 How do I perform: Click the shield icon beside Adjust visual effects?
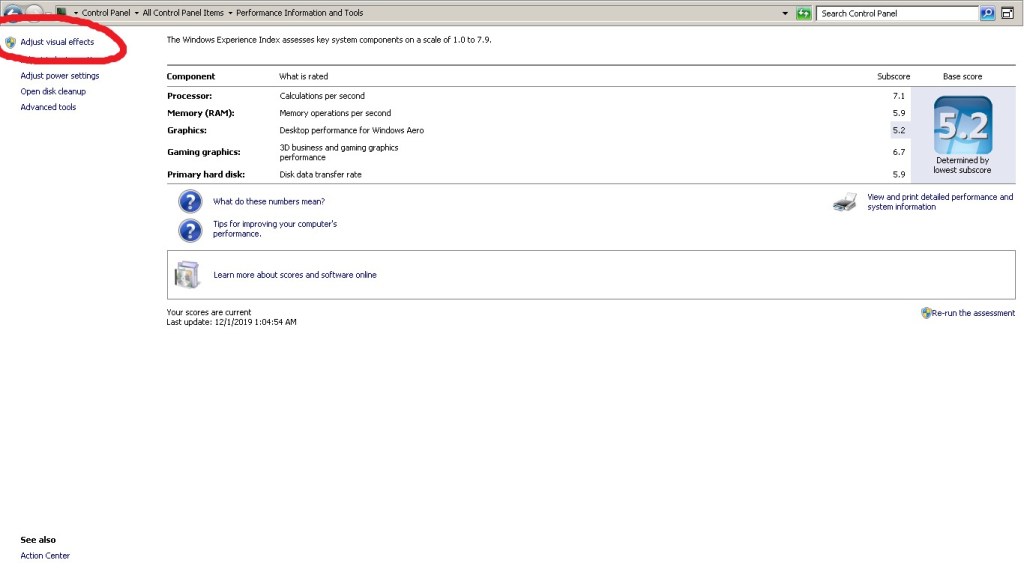click(x=10, y=43)
